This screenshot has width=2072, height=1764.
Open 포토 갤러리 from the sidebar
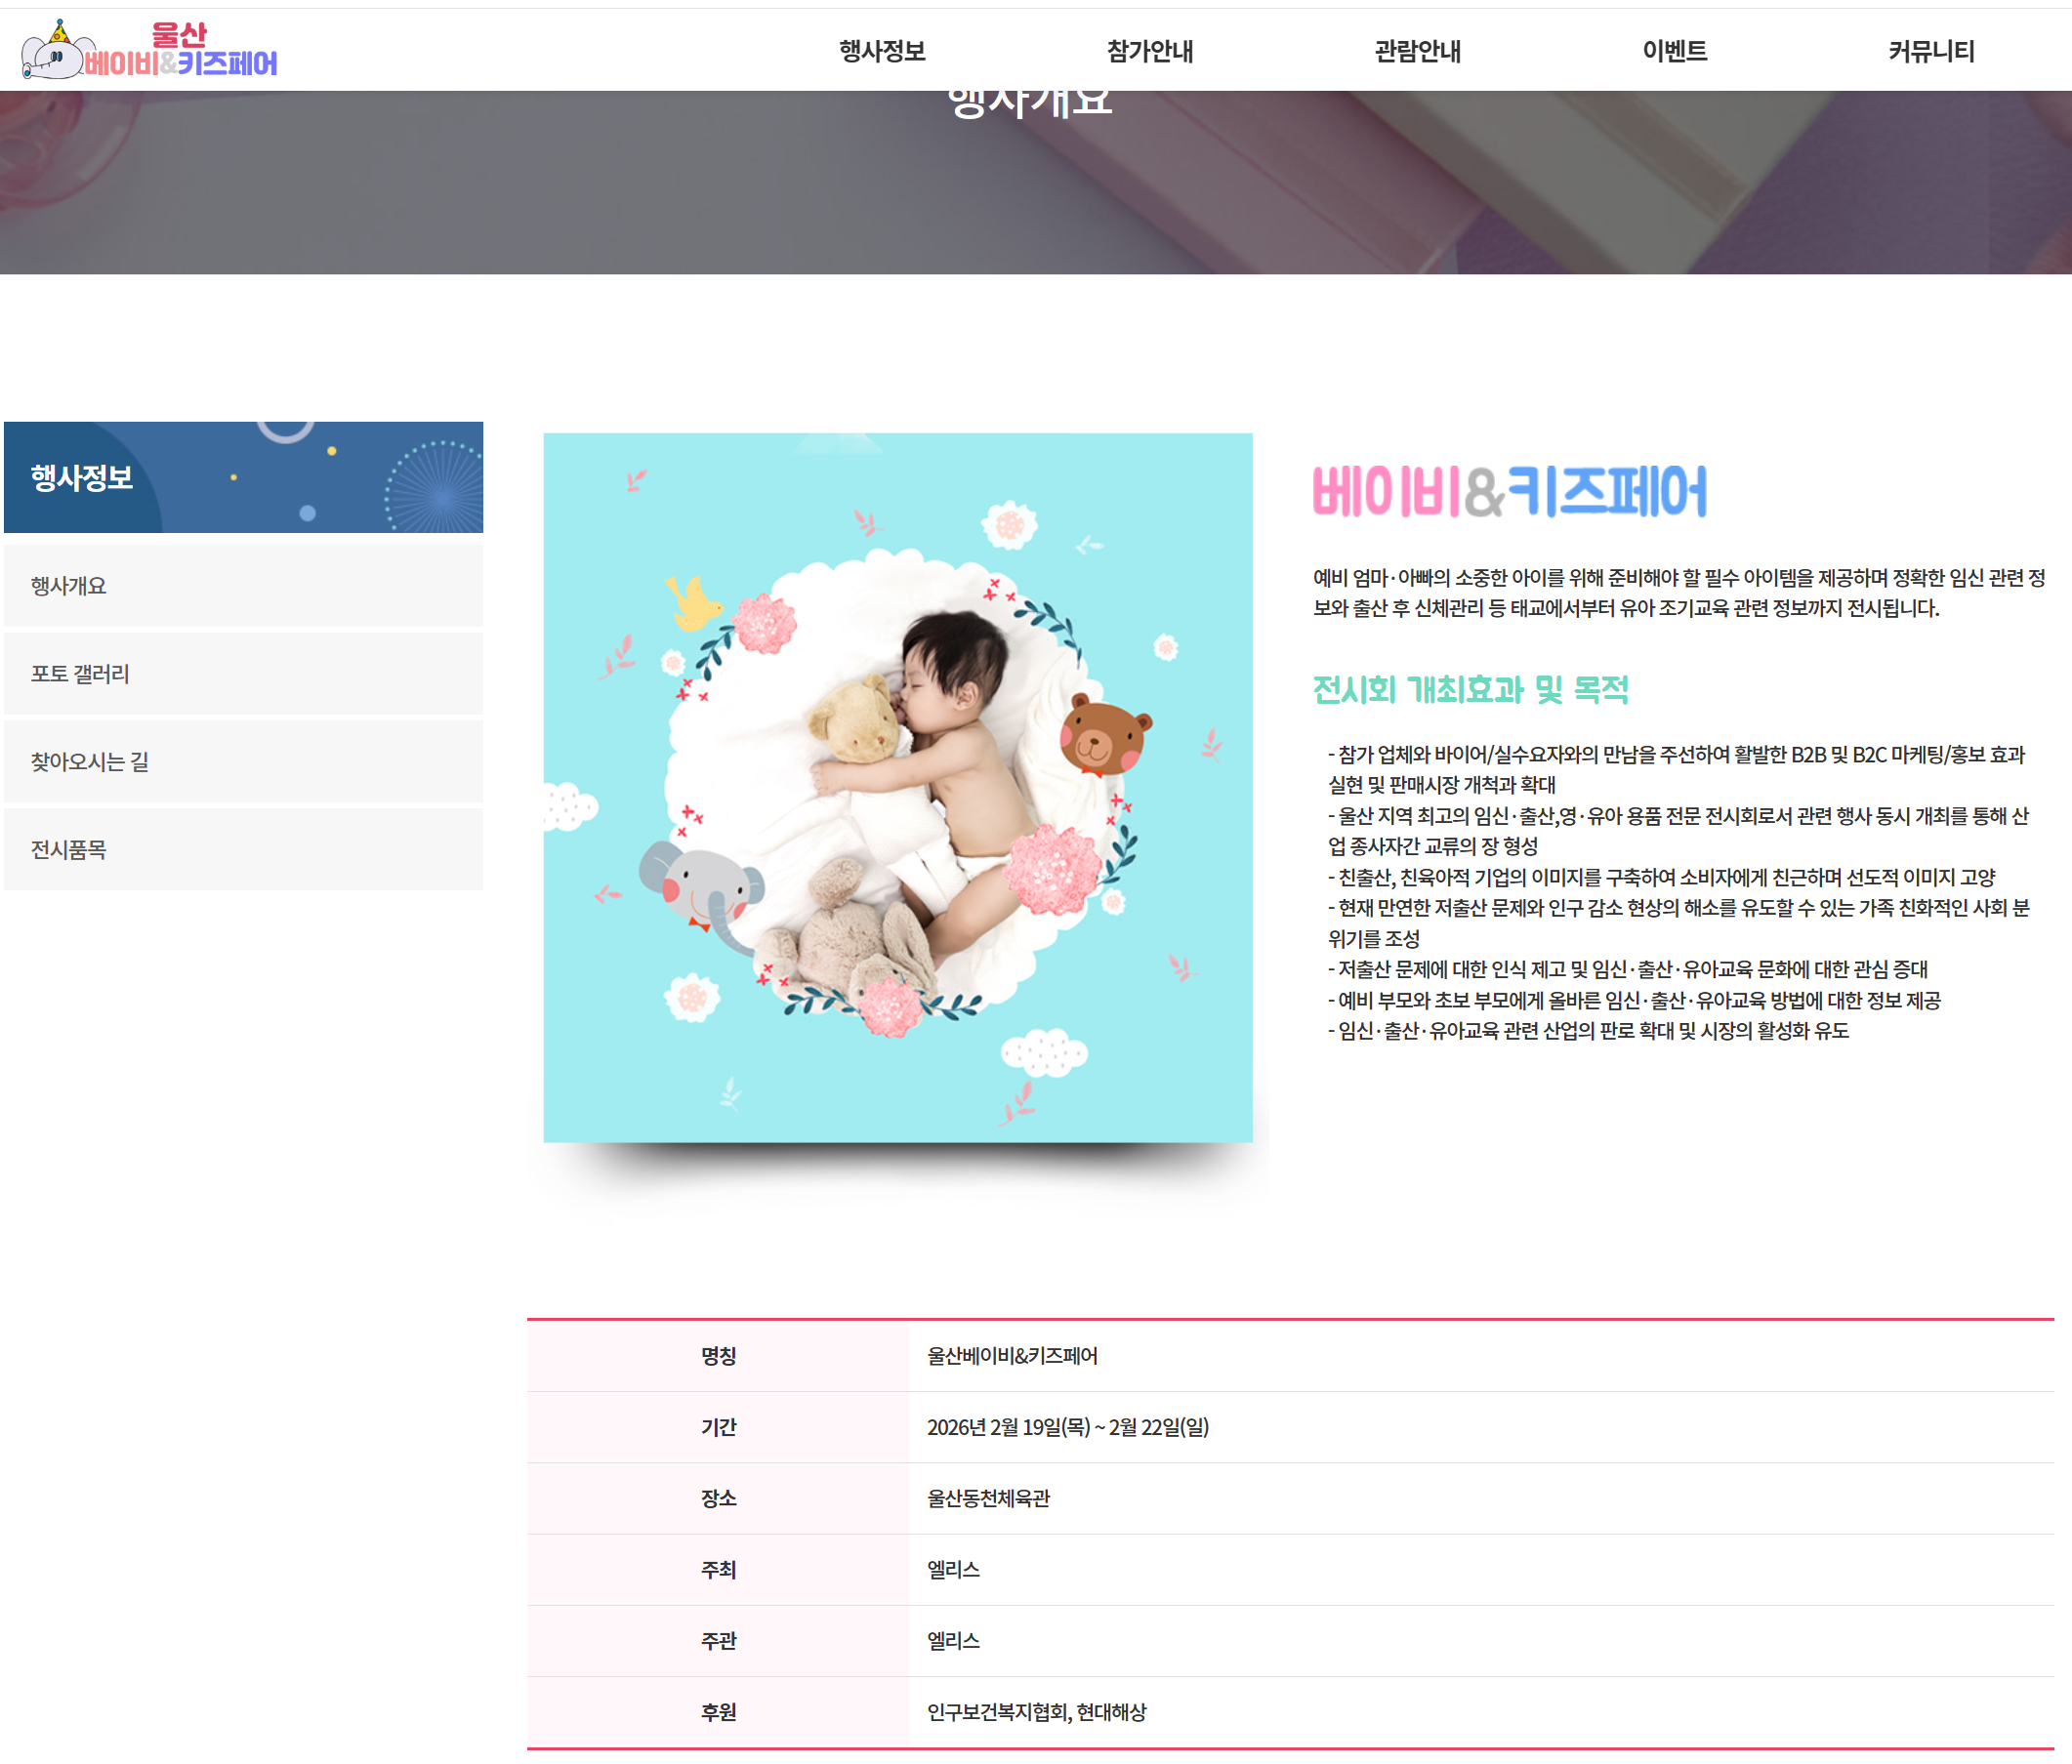point(80,674)
